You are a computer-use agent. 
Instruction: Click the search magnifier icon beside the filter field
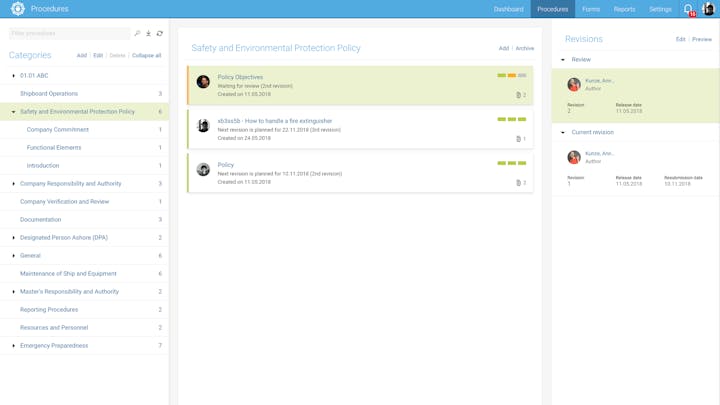point(137,34)
